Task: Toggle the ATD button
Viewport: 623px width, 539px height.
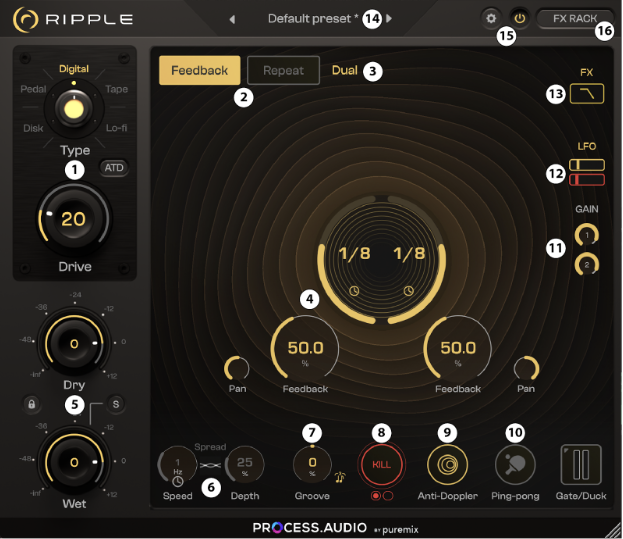Action: click(114, 168)
